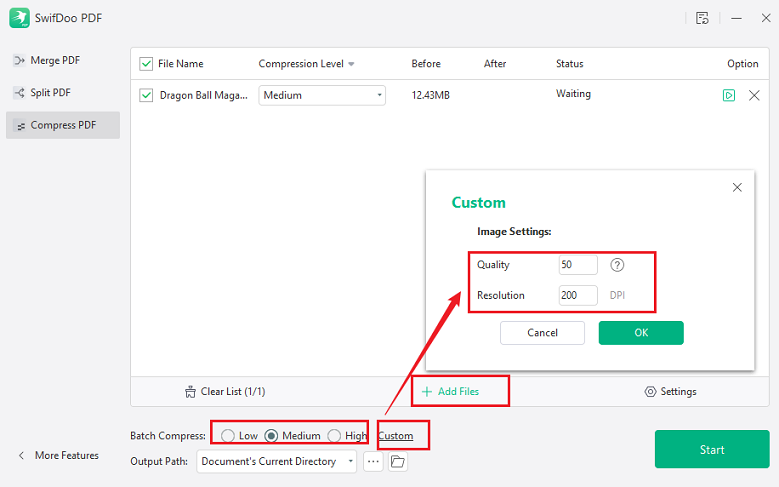Click the Waiting status text

[573, 94]
